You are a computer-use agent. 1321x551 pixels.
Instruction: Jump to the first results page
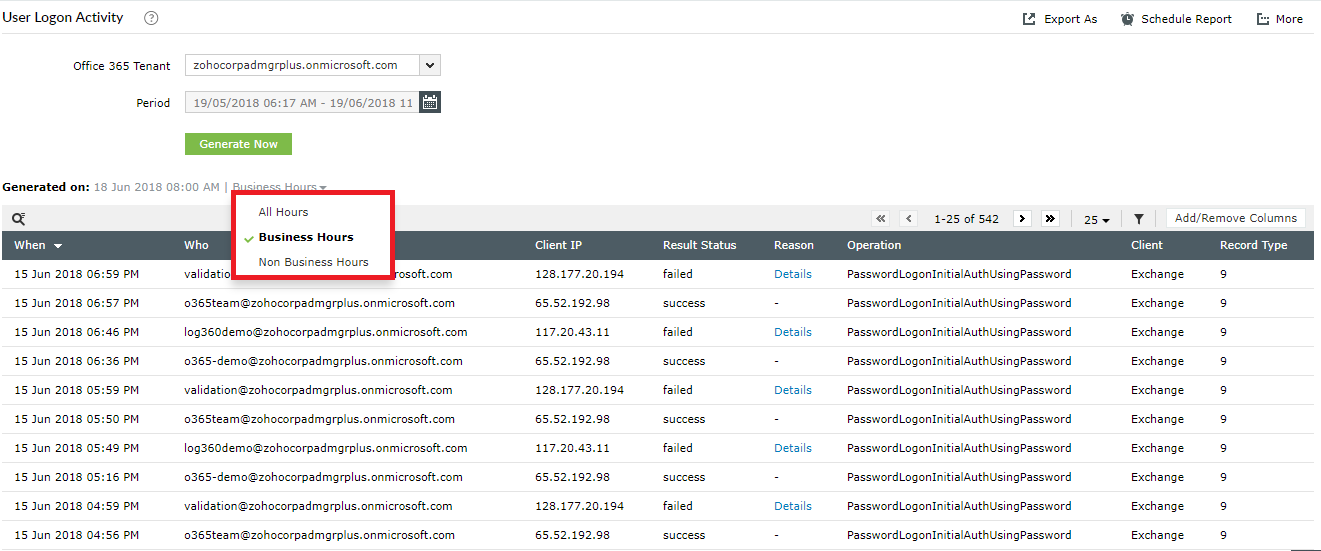(x=880, y=219)
